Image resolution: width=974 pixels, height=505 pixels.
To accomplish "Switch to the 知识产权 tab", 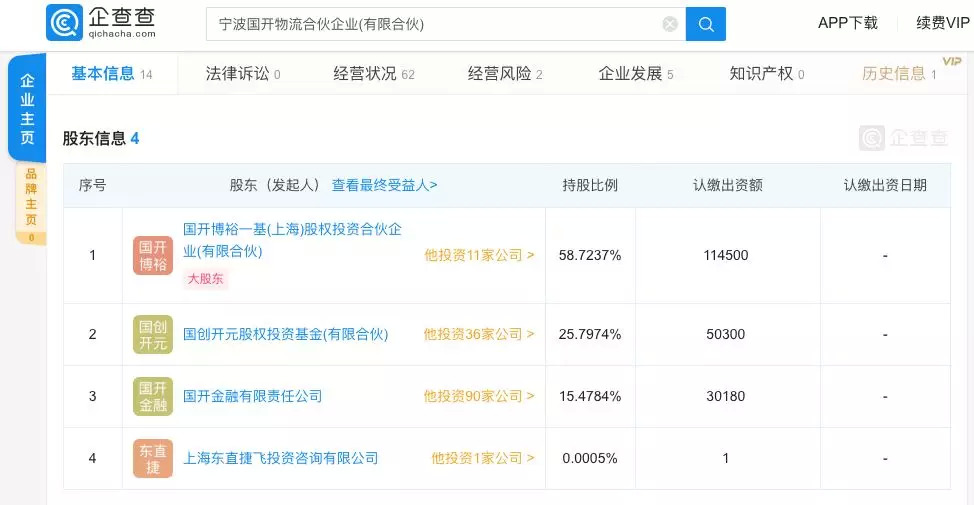I will tap(767, 74).
